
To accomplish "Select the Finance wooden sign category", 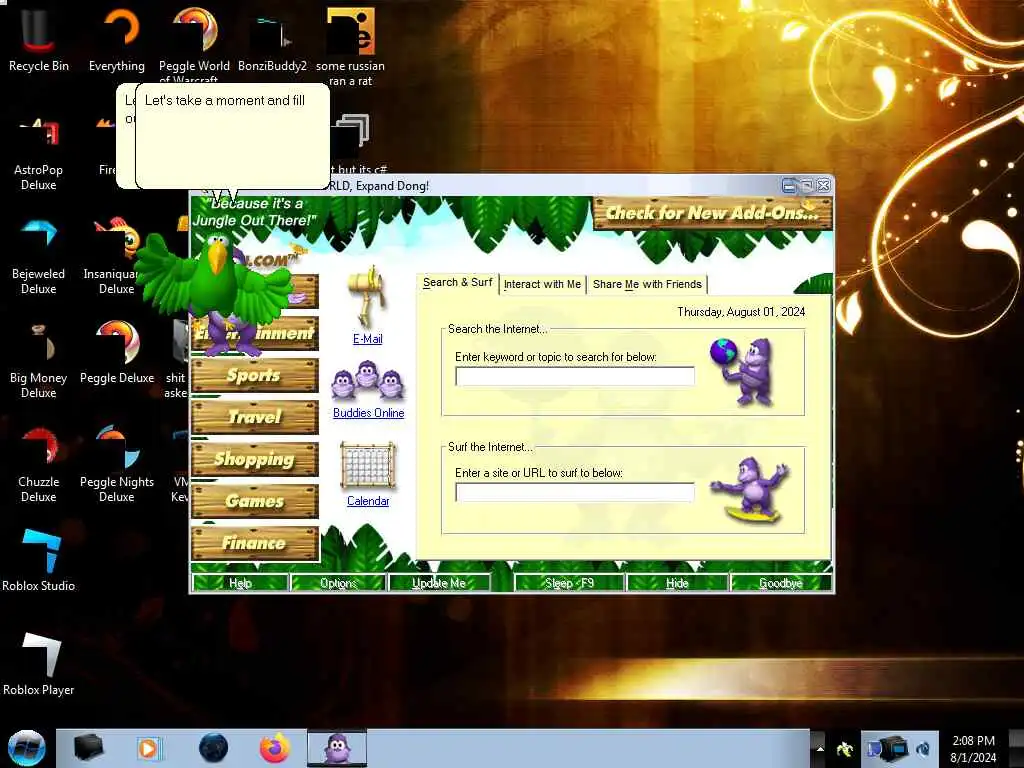I will (255, 543).
